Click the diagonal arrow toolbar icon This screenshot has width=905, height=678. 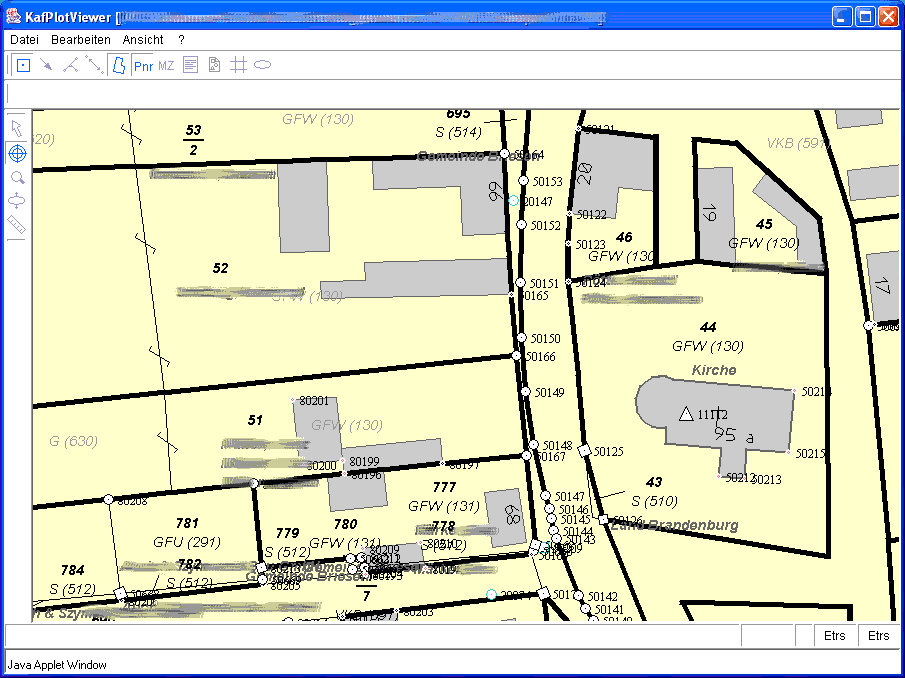tap(46, 65)
